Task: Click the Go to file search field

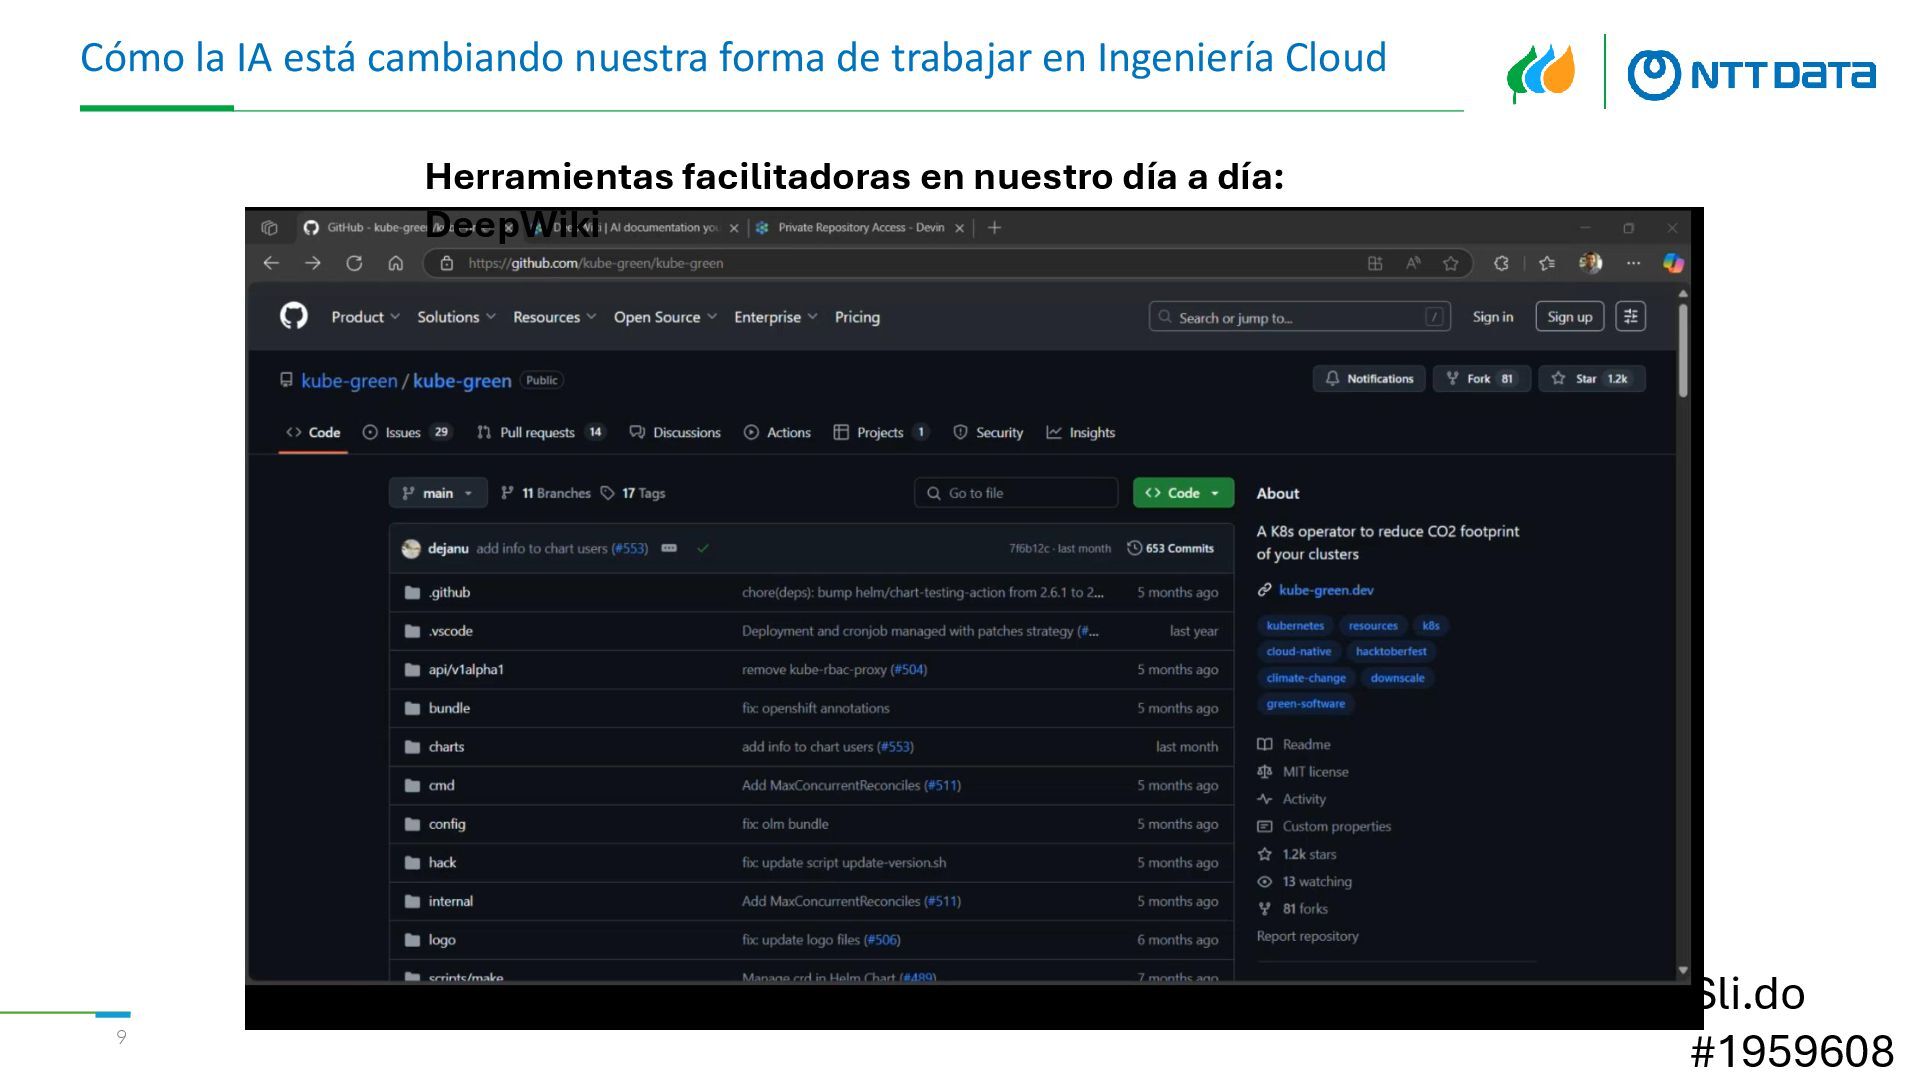Action: point(1016,493)
